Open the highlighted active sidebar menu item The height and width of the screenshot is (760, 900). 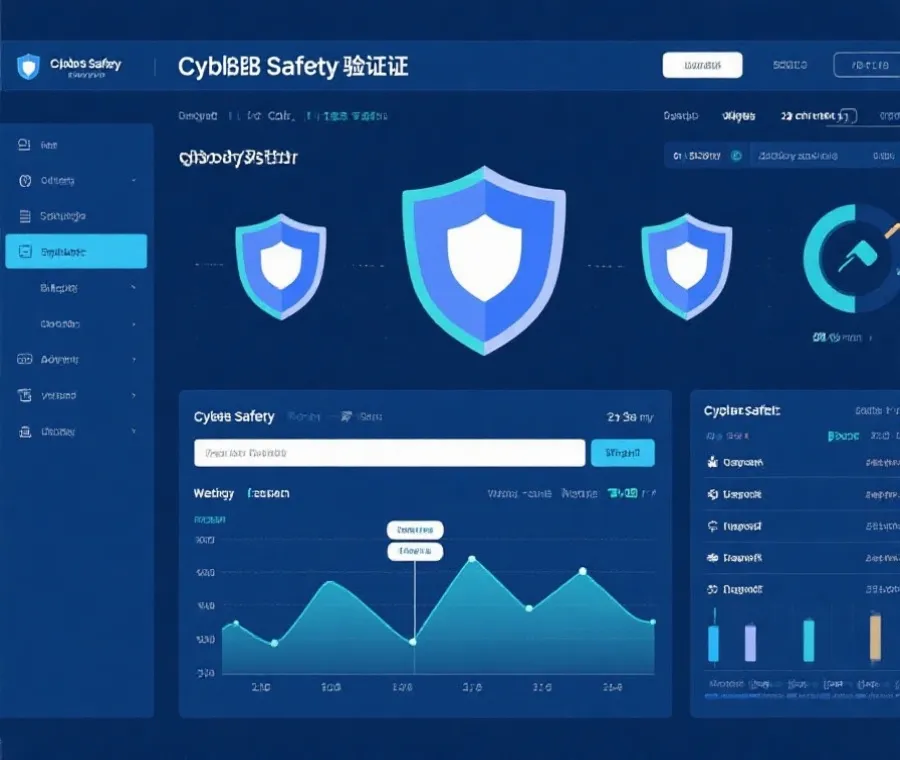tap(76, 252)
